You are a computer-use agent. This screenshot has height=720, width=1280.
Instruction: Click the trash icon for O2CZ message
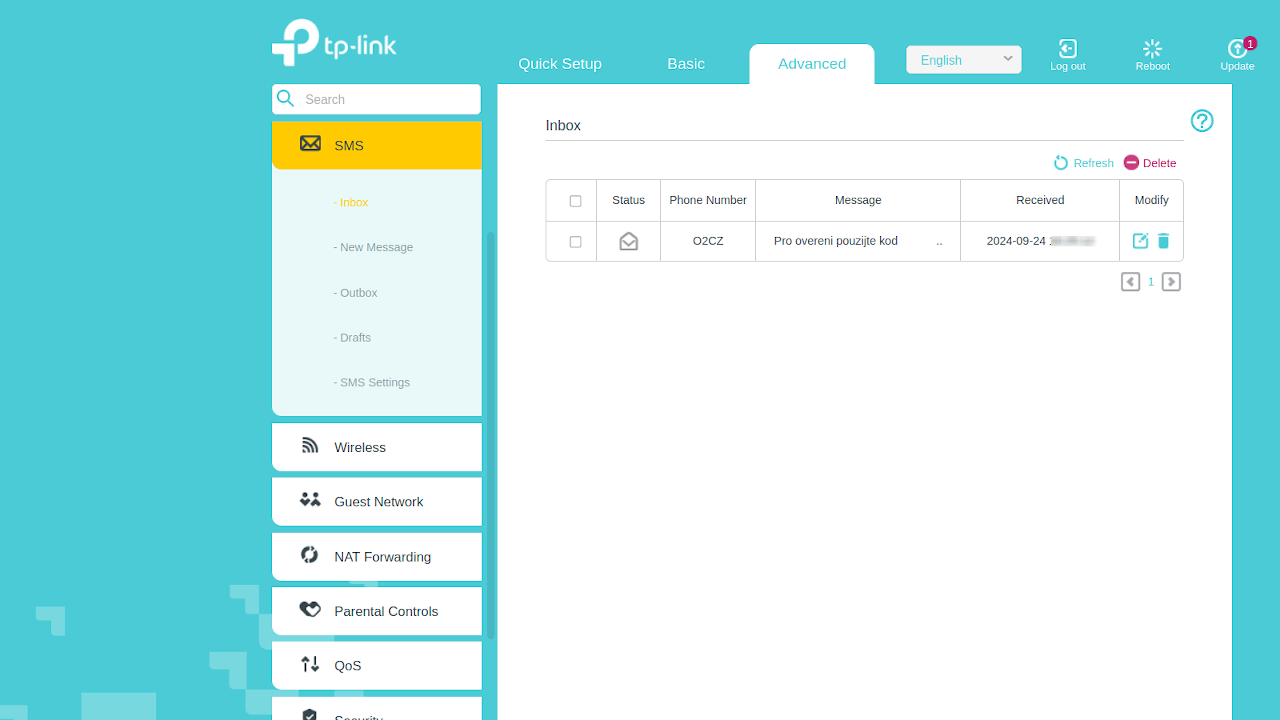1163,241
